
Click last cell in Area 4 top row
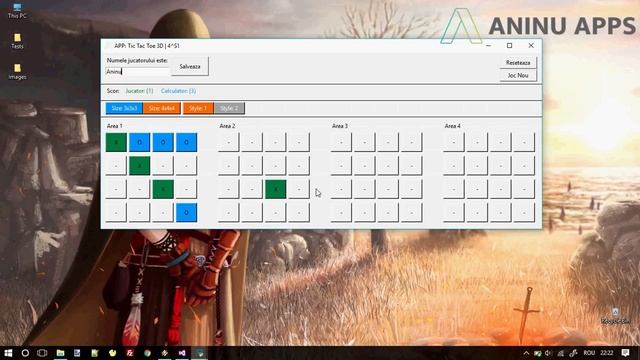click(524, 142)
